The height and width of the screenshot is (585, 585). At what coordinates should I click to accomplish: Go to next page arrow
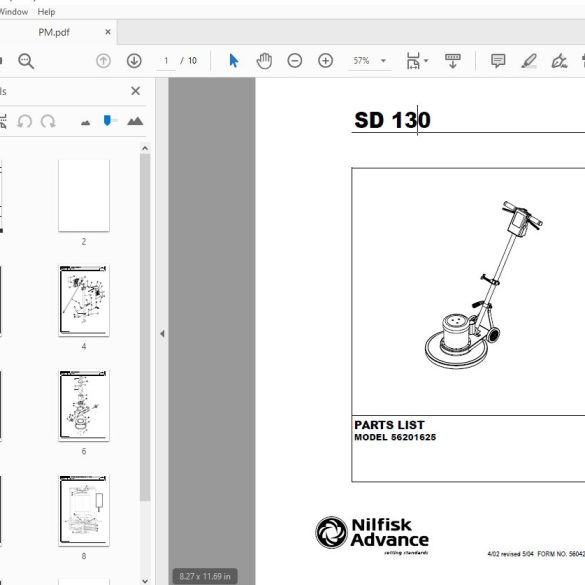point(134,61)
